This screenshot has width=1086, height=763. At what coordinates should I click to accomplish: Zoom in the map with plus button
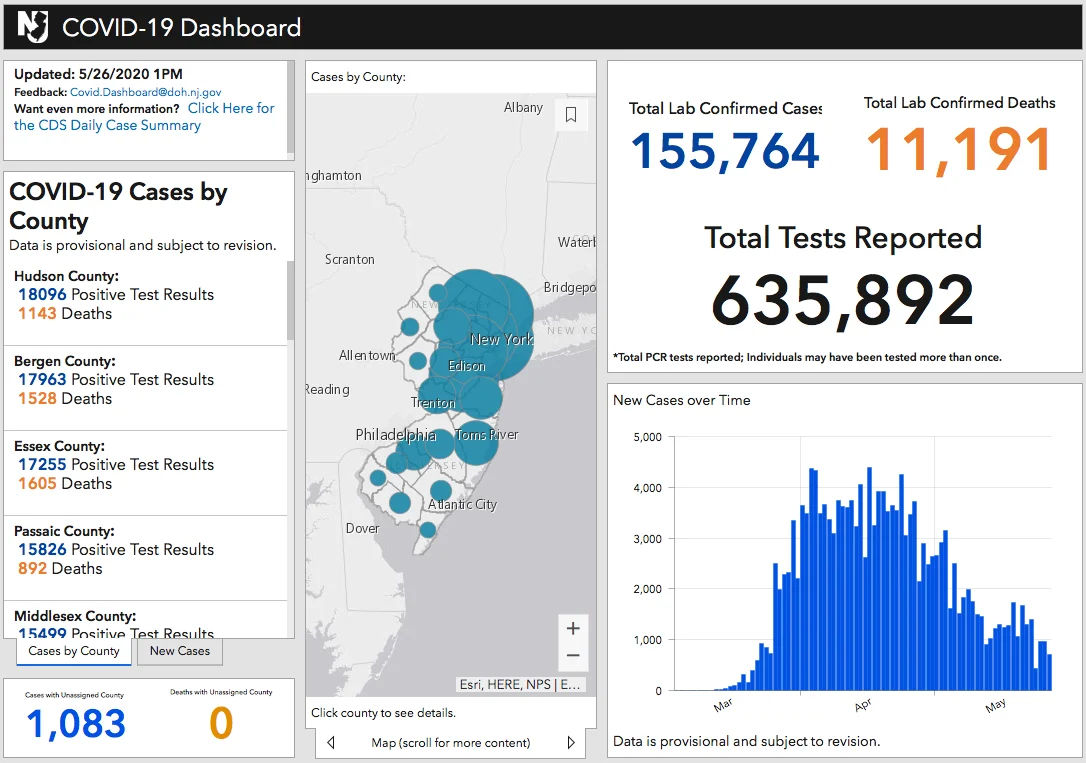[x=573, y=629]
